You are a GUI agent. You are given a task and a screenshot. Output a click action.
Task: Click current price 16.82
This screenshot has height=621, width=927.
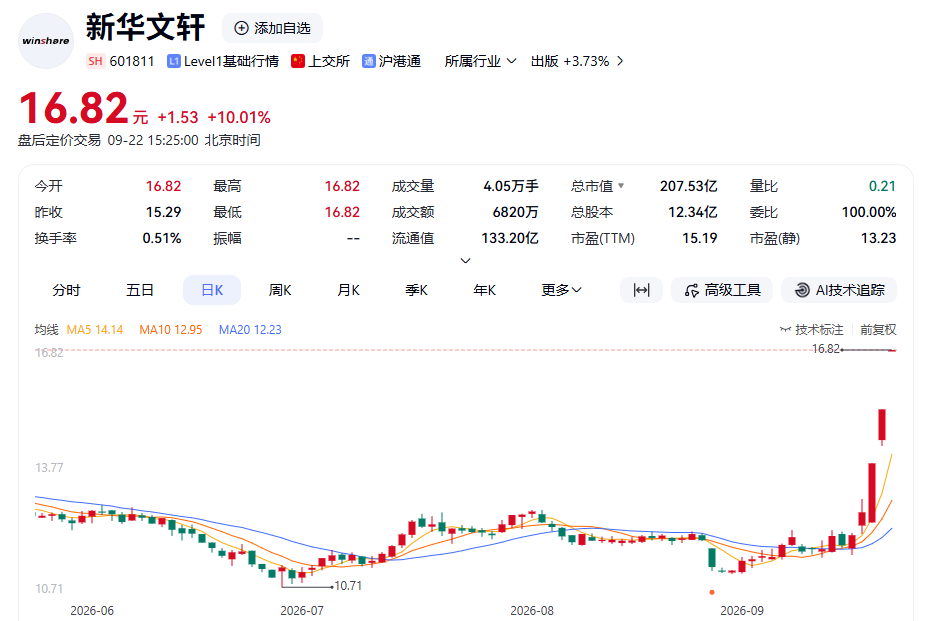pos(74,108)
